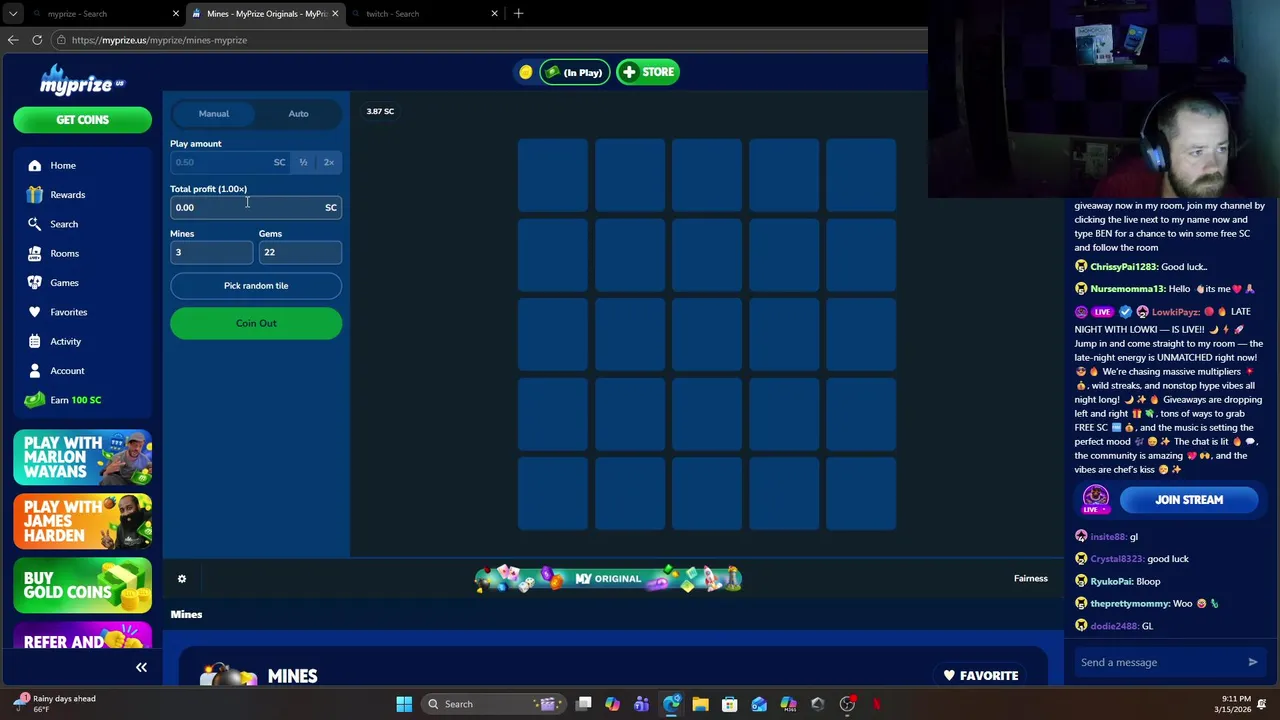This screenshot has height=720, width=1280.
Task: Halve the play amount
Action: coord(303,162)
